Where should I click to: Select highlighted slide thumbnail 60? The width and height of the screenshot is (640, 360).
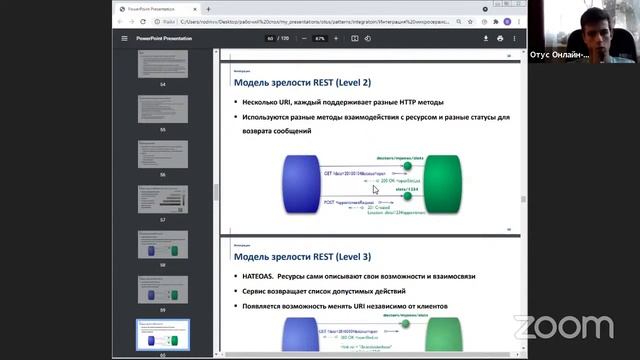(163, 335)
